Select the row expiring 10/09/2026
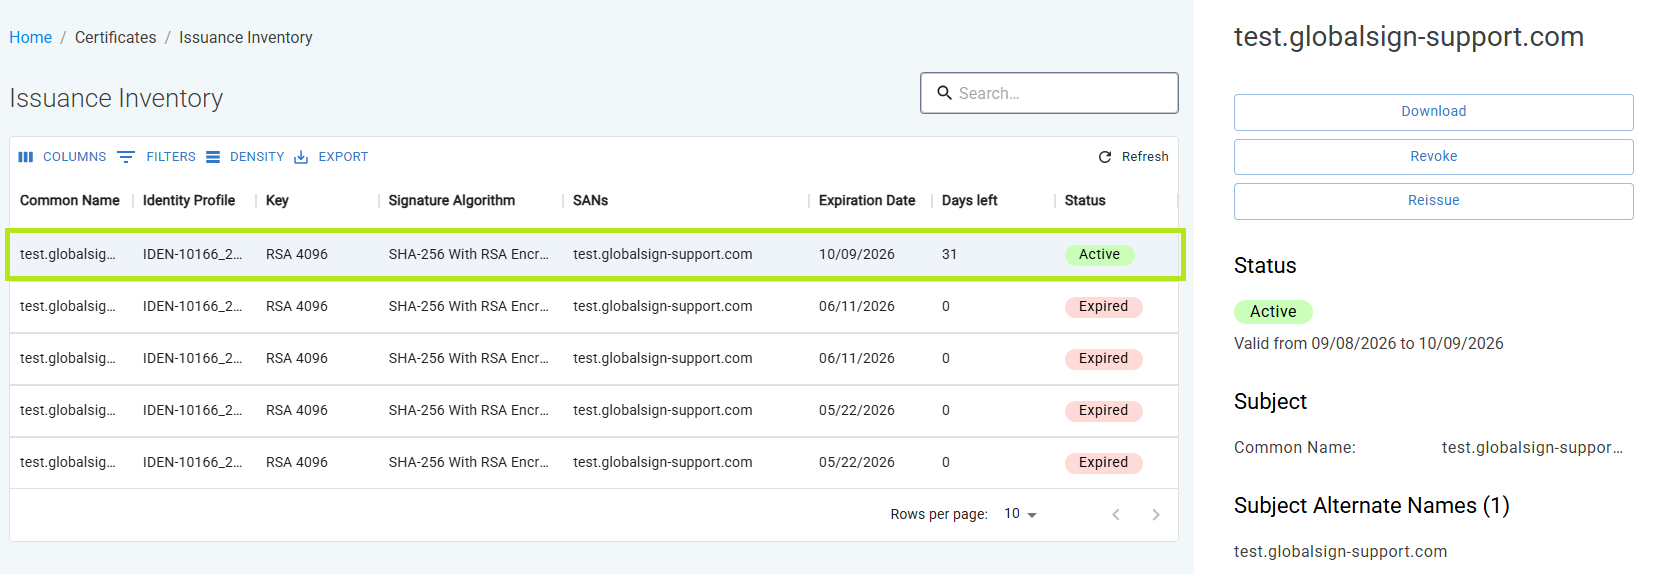This screenshot has height=574, width=1672. [x=594, y=254]
